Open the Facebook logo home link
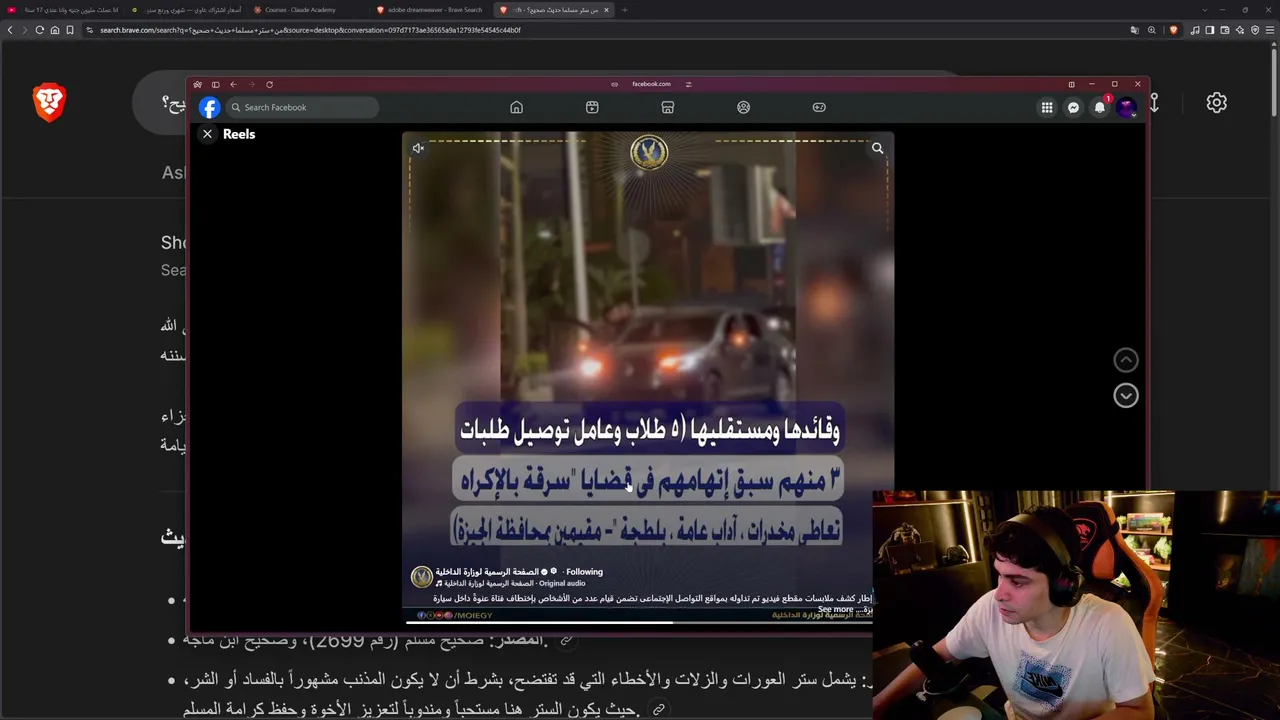The width and height of the screenshot is (1280, 720). [x=209, y=108]
